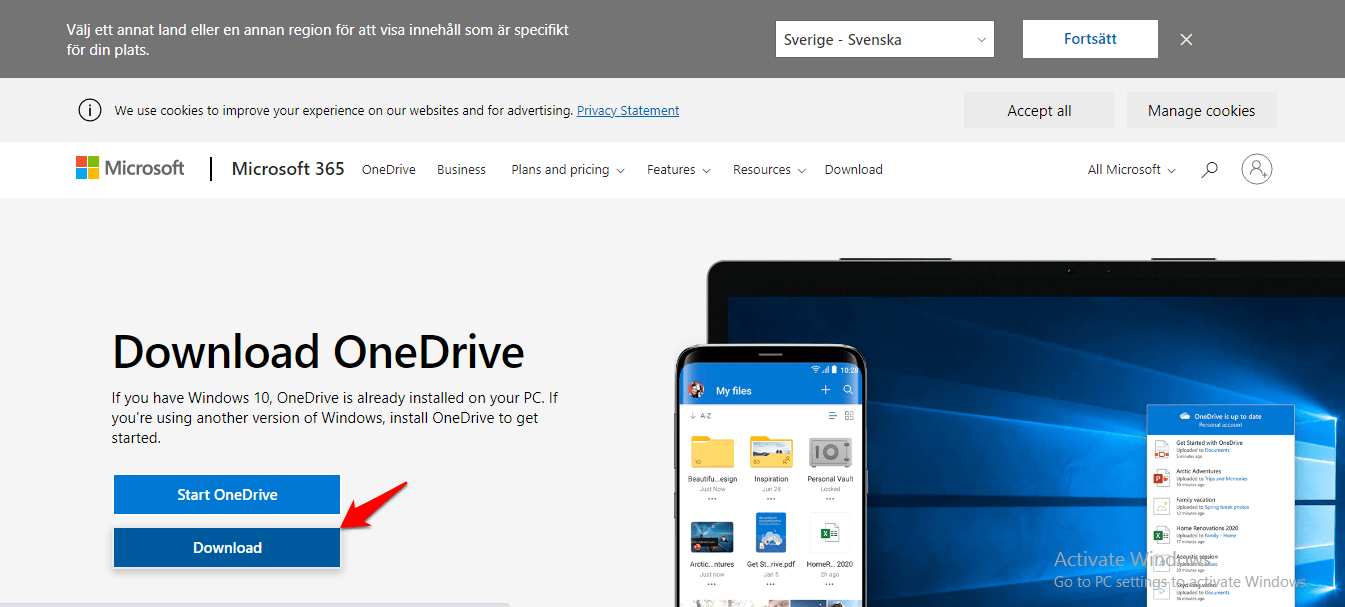The image size is (1345, 607).
Task: Click the Beautiful design folder in phone image
Action: pyautogui.click(x=712, y=452)
